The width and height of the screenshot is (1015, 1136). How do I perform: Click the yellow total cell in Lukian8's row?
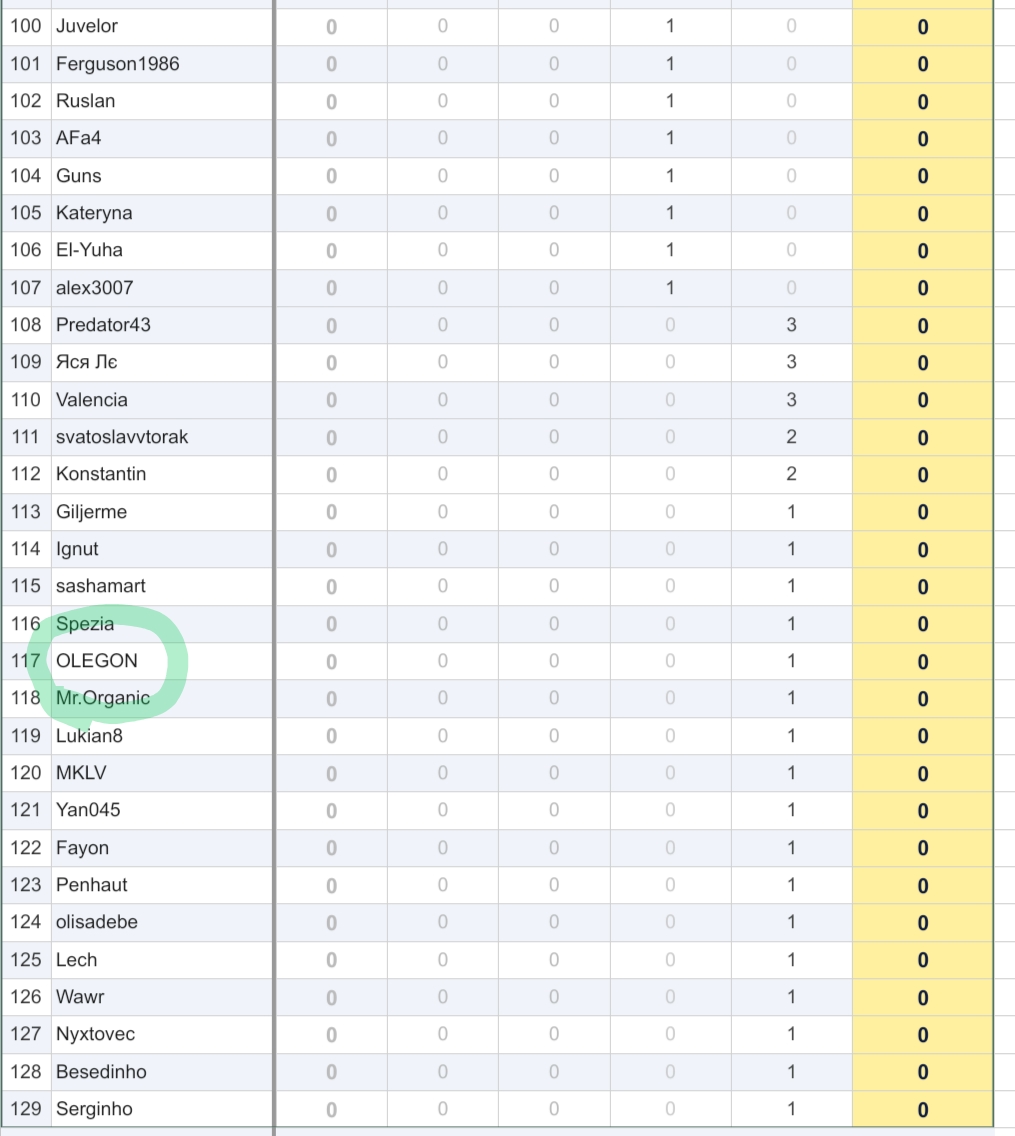pyautogui.click(x=922, y=736)
